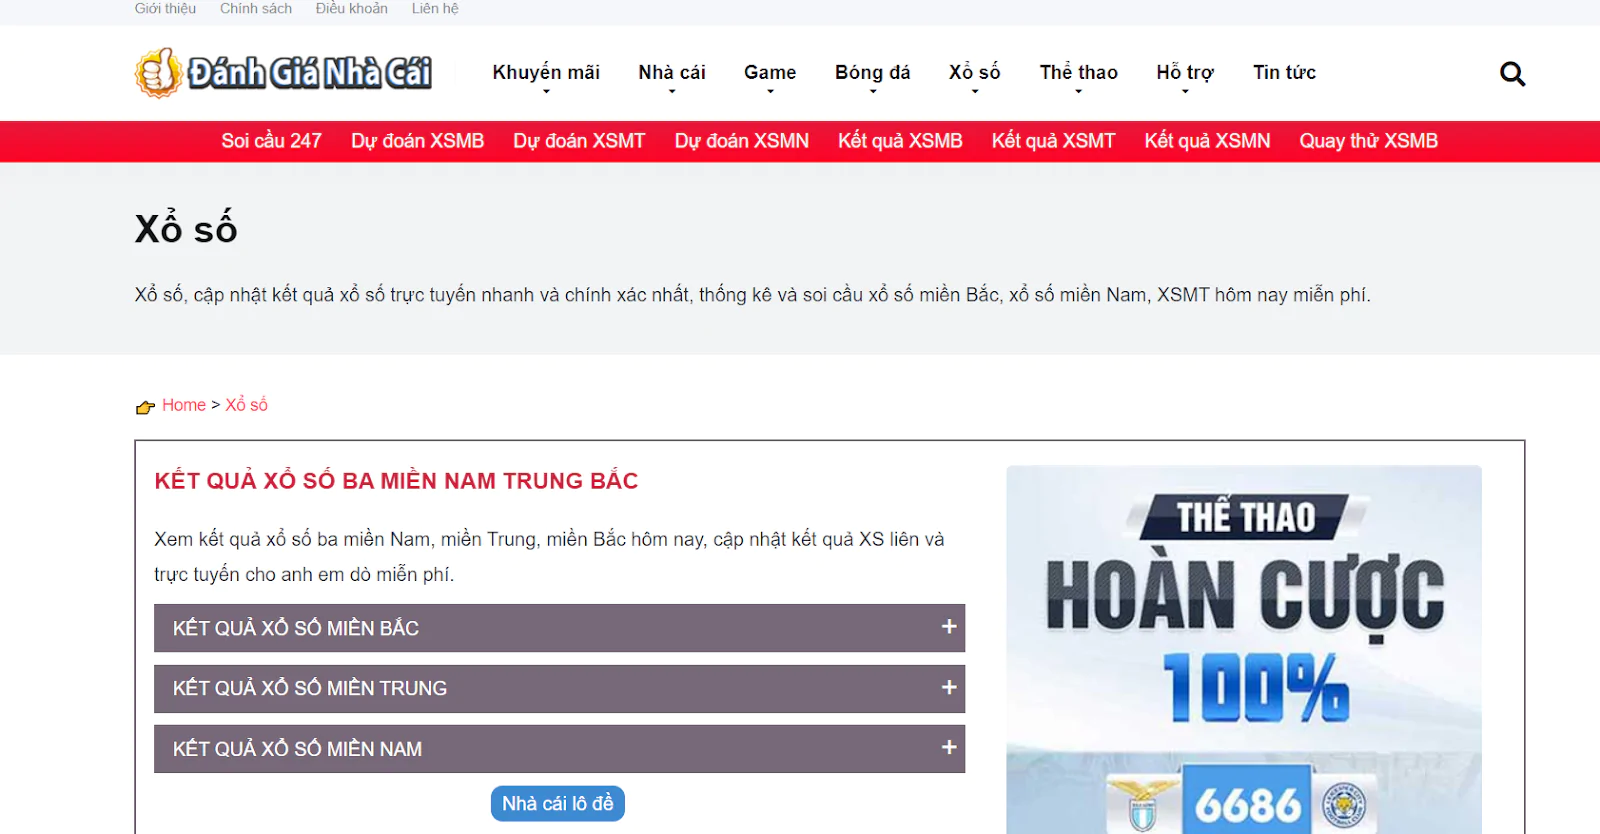Image resolution: width=1600 pixels, height=834 pixels.
Task: Expand Kết quả xổ số miền Nam section
Action: coord(559,749)
